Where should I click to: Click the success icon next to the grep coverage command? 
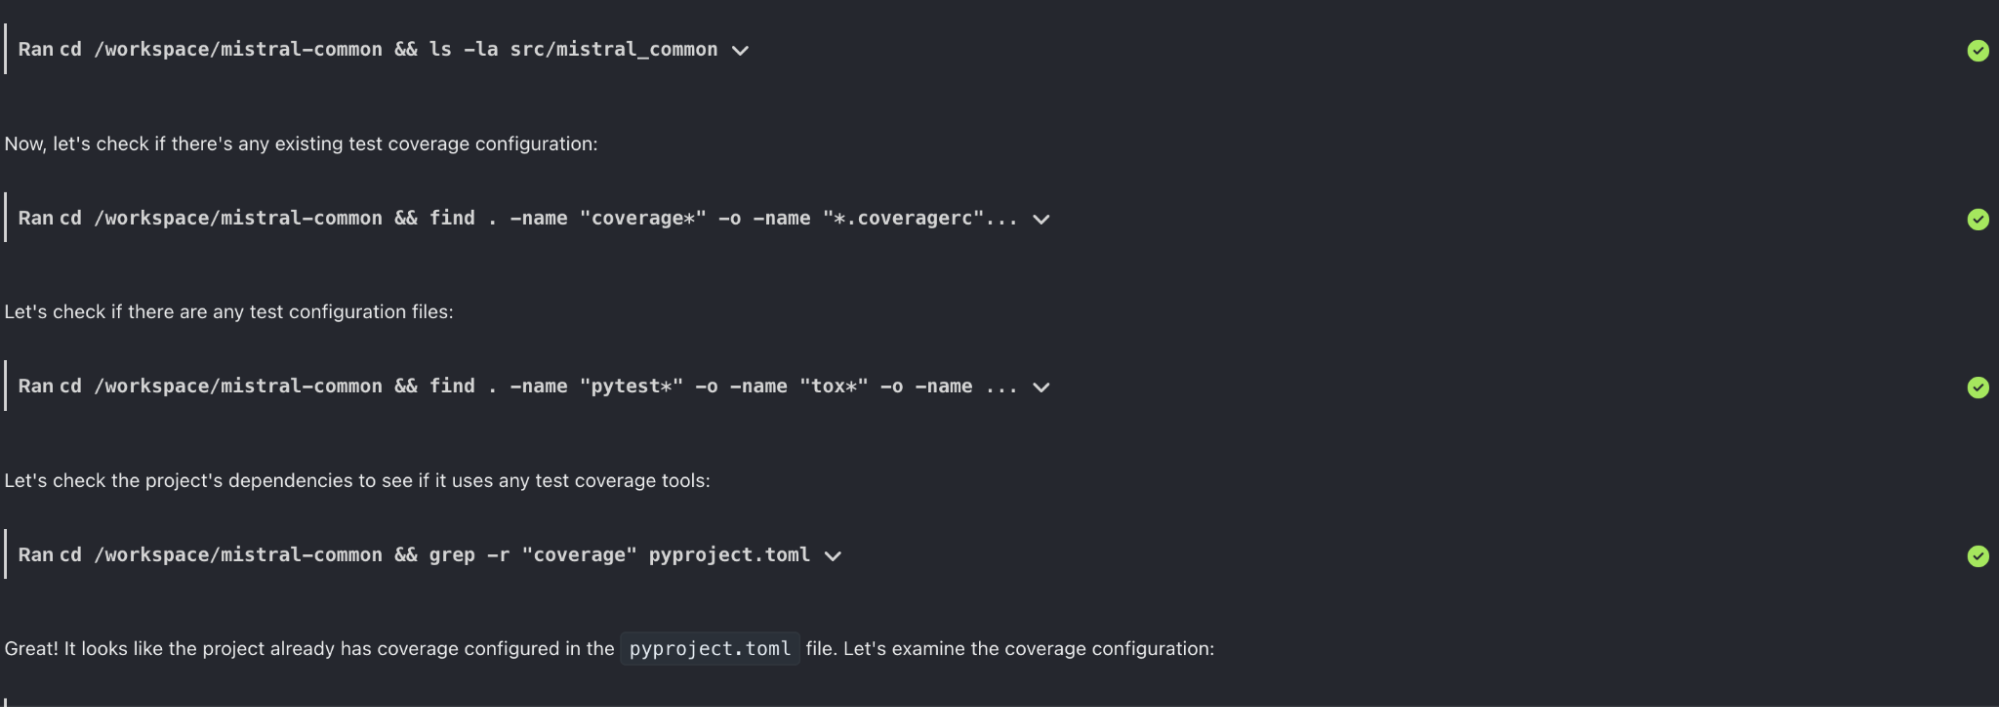click(1979, 556)
